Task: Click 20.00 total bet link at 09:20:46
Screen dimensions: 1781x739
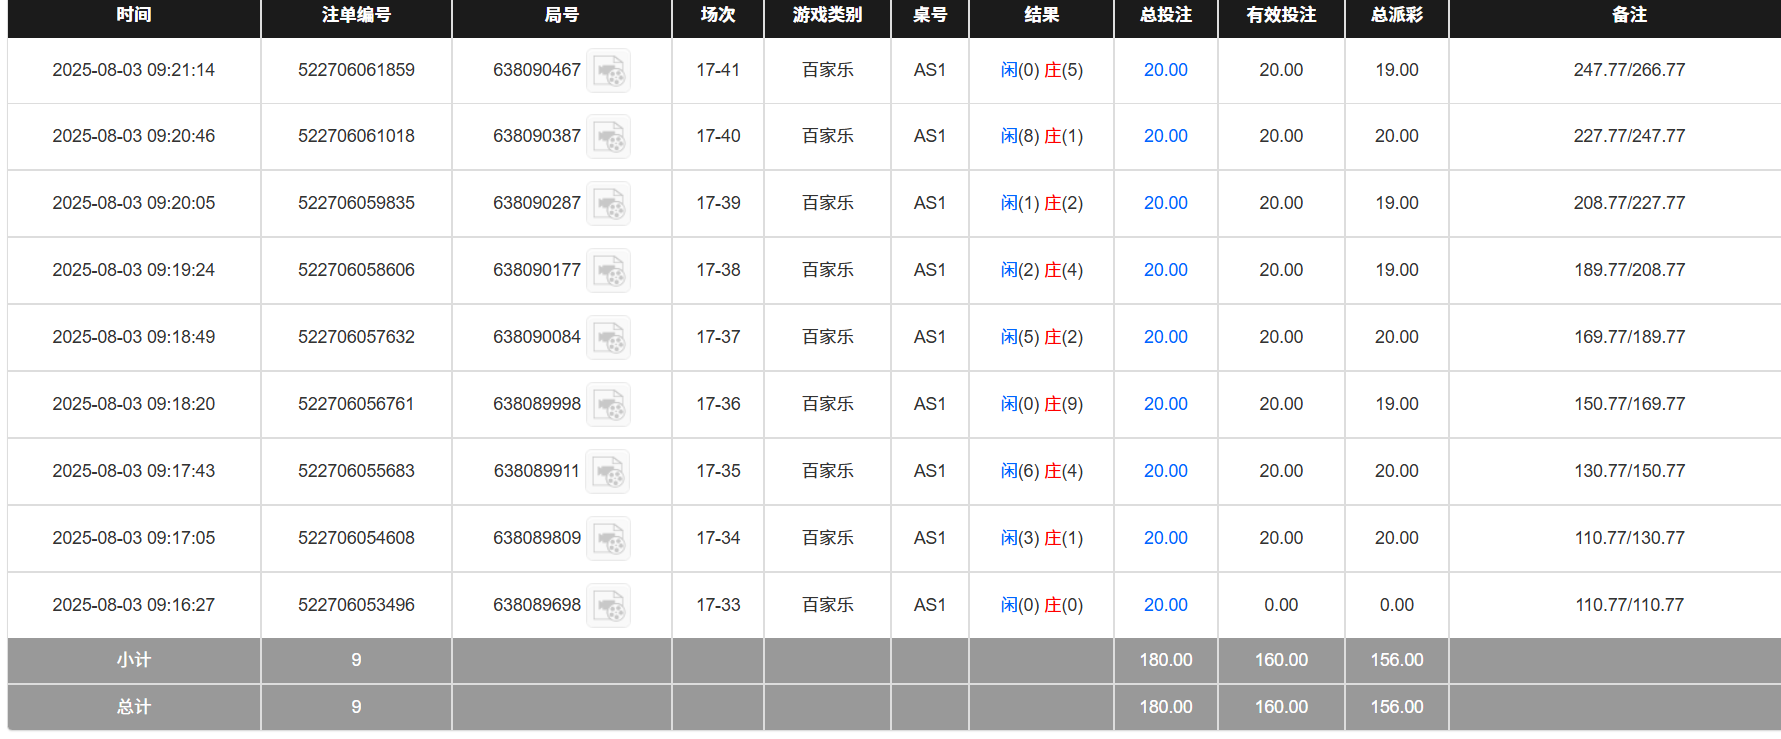Action: (1165, 136)
